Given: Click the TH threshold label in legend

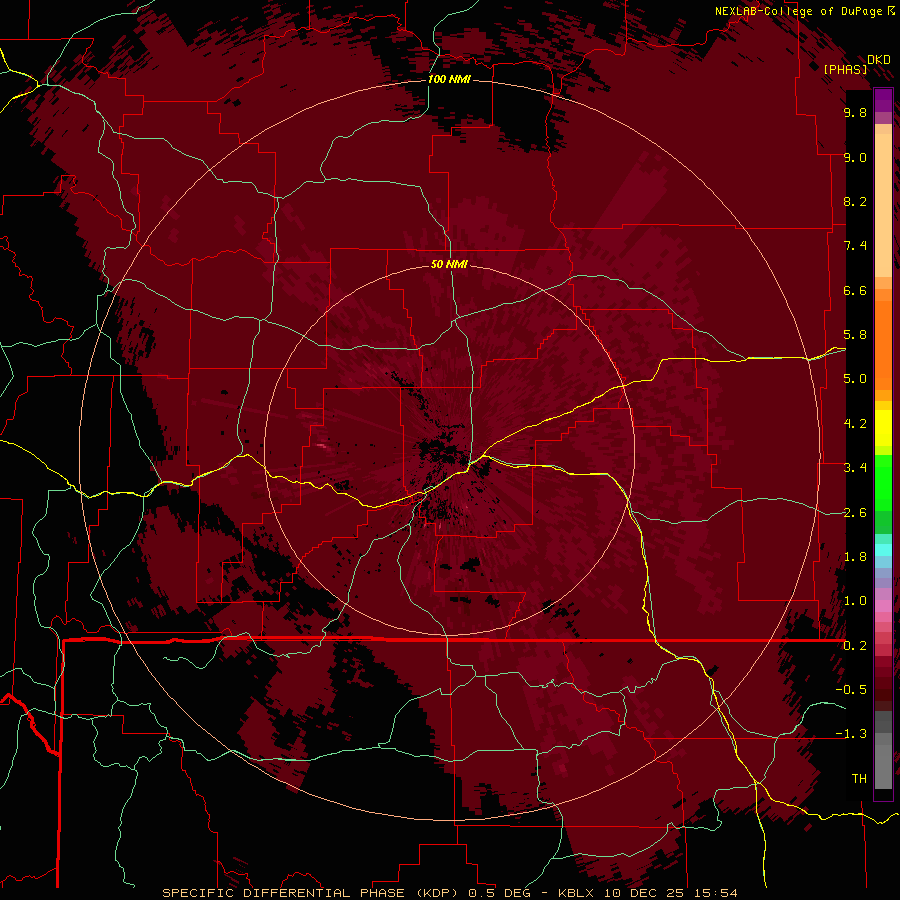Looking at the screenshot, I should (859, 779).
